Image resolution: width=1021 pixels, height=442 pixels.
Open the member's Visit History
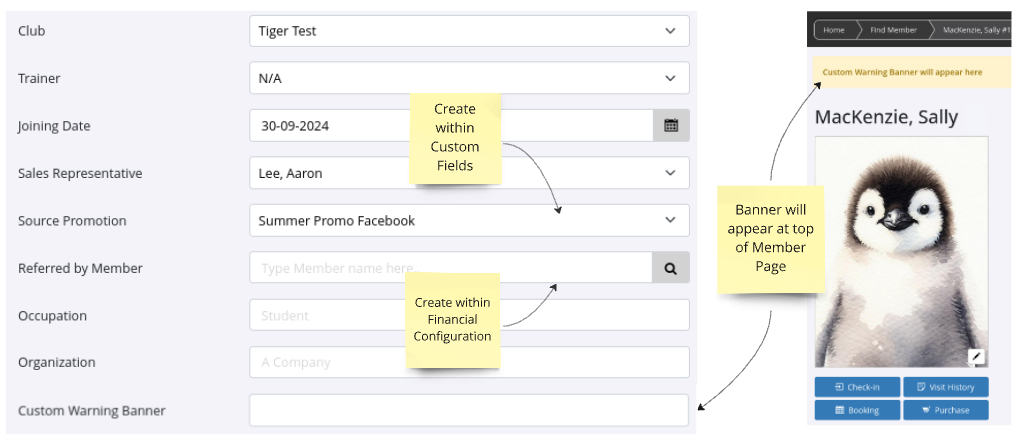(945, 387)
